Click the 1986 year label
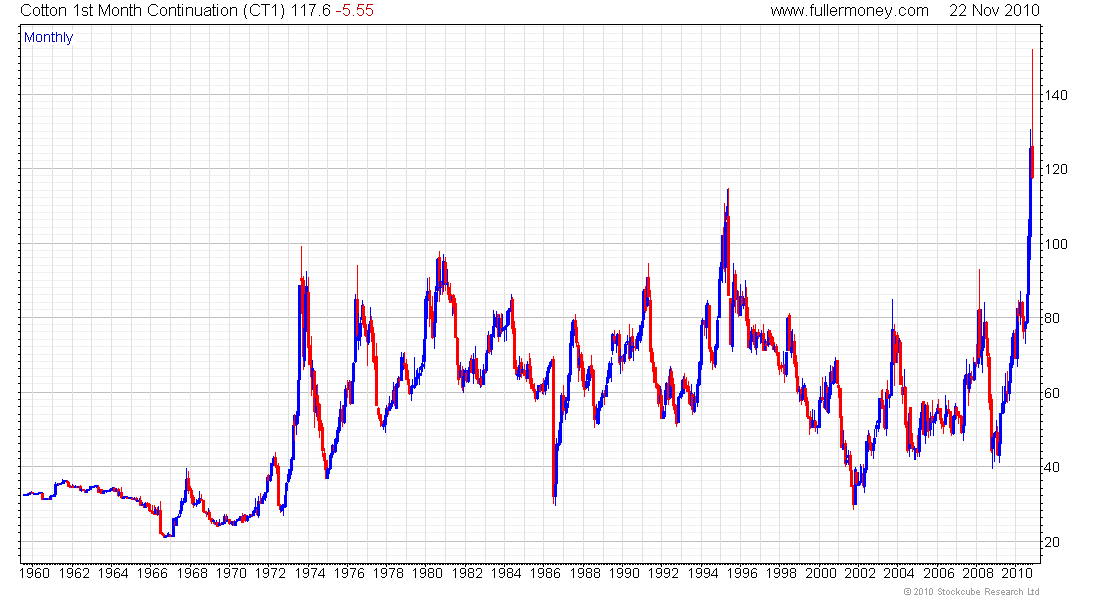Image resolution: width=1100 pixels, height=600 pixels. 545,573
